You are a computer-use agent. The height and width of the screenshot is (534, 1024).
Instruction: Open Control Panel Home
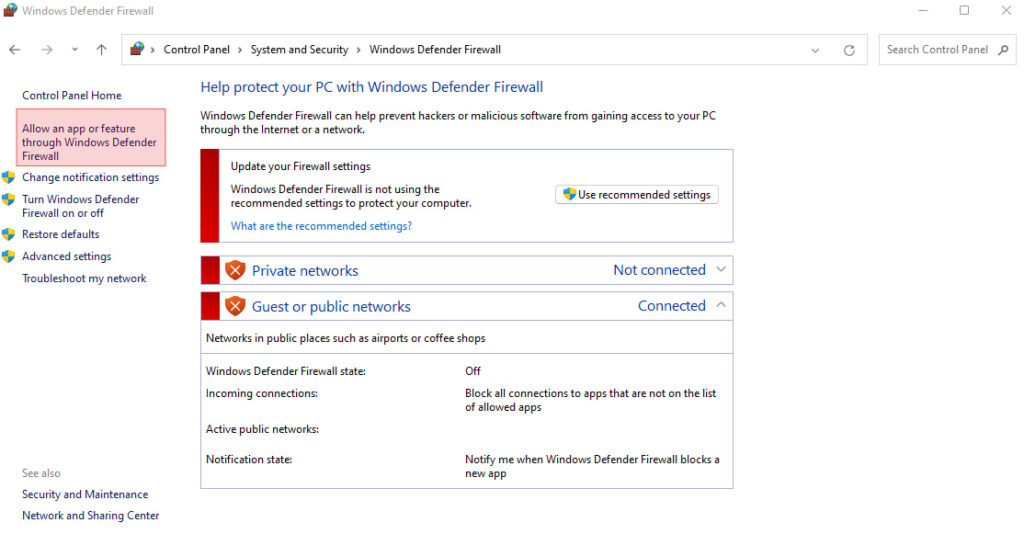coord(72,95)
